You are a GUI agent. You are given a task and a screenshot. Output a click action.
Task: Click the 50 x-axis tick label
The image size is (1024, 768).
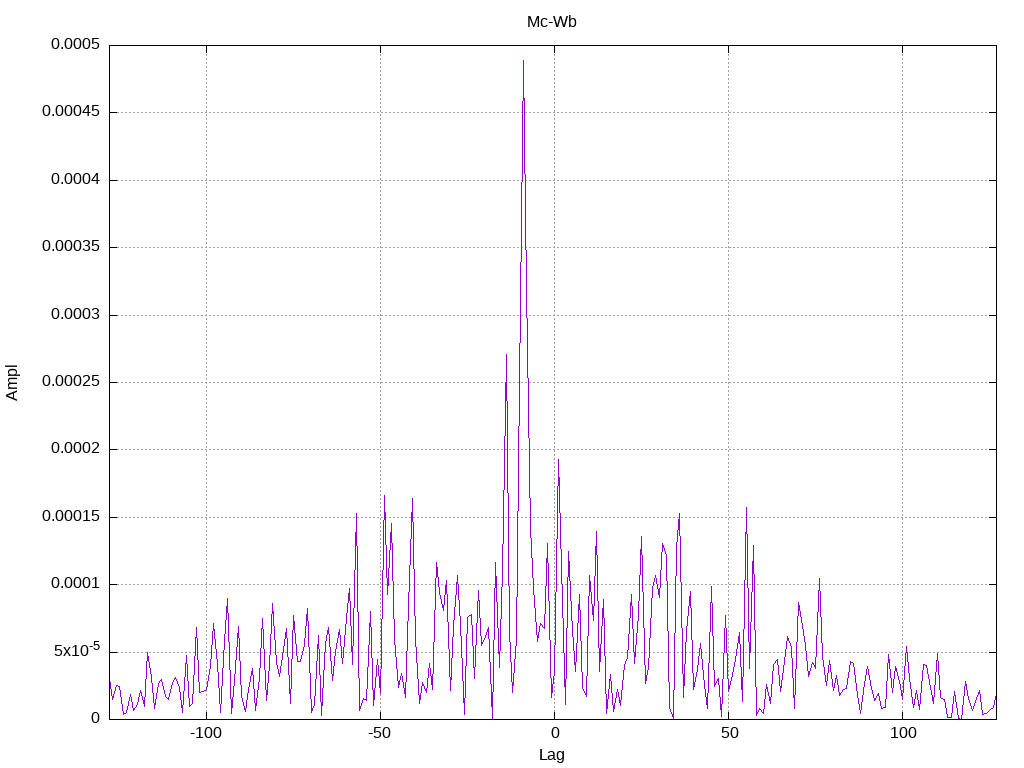[729, 733]
